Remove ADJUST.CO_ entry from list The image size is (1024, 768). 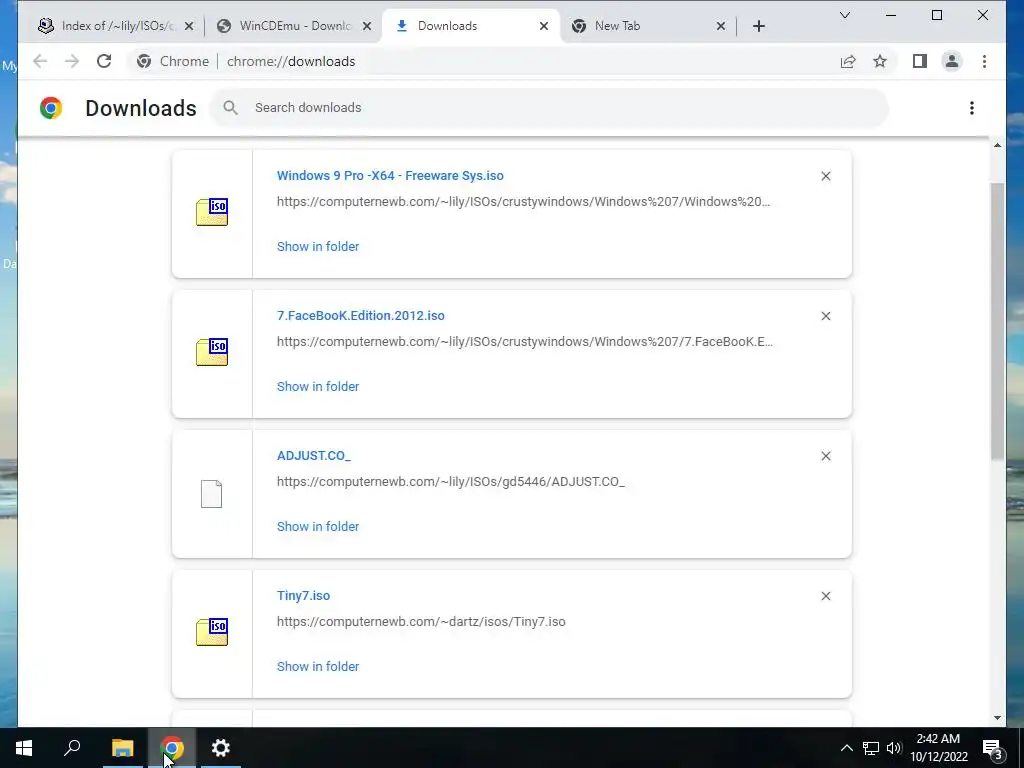click(x=825, y=456)
